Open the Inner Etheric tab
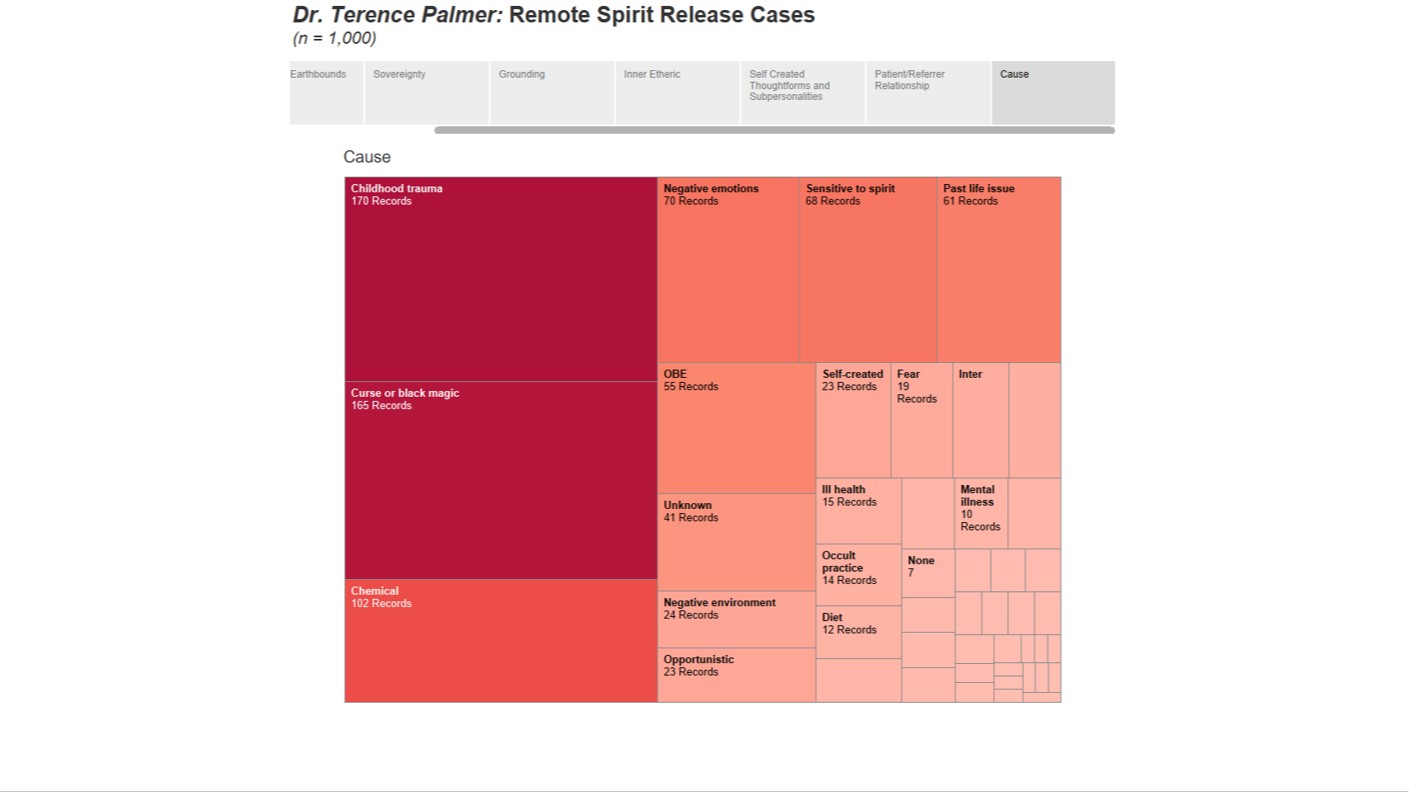 point(678,93)
